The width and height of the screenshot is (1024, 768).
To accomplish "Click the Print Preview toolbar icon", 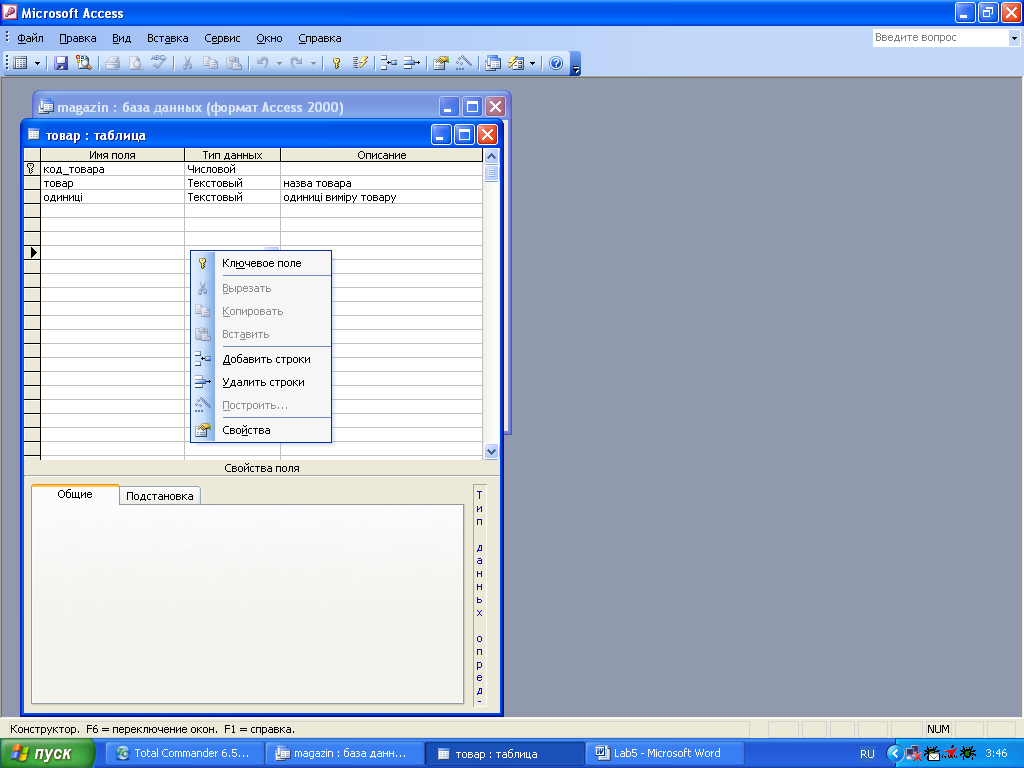I will pyautogui.click(x=135, y=63).
